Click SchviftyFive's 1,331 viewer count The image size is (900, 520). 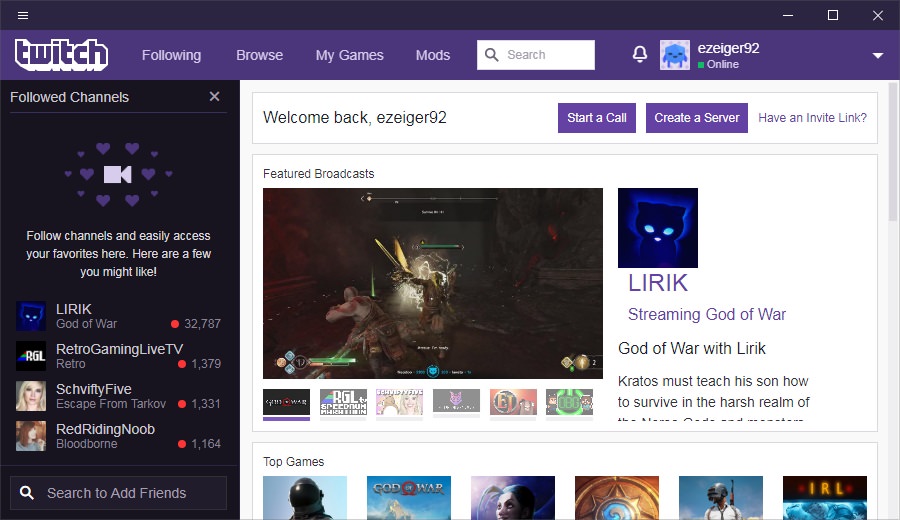click(206, 404)
